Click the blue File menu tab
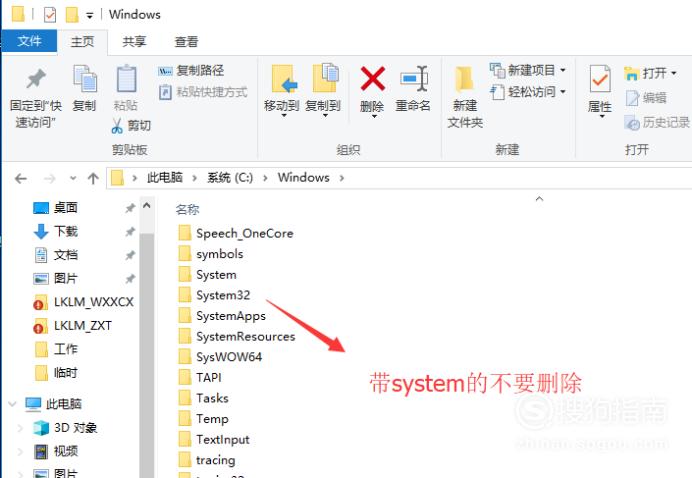The image size is (692, 478). [x=29, y=41]
